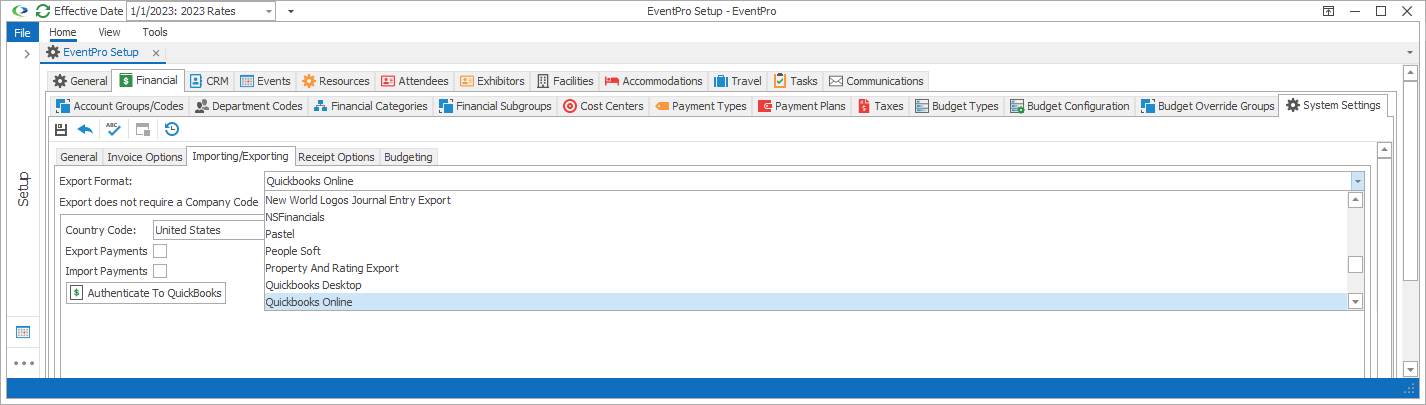Switch to Invoice Options subtab
The image size is (1426, 405).
145,157
